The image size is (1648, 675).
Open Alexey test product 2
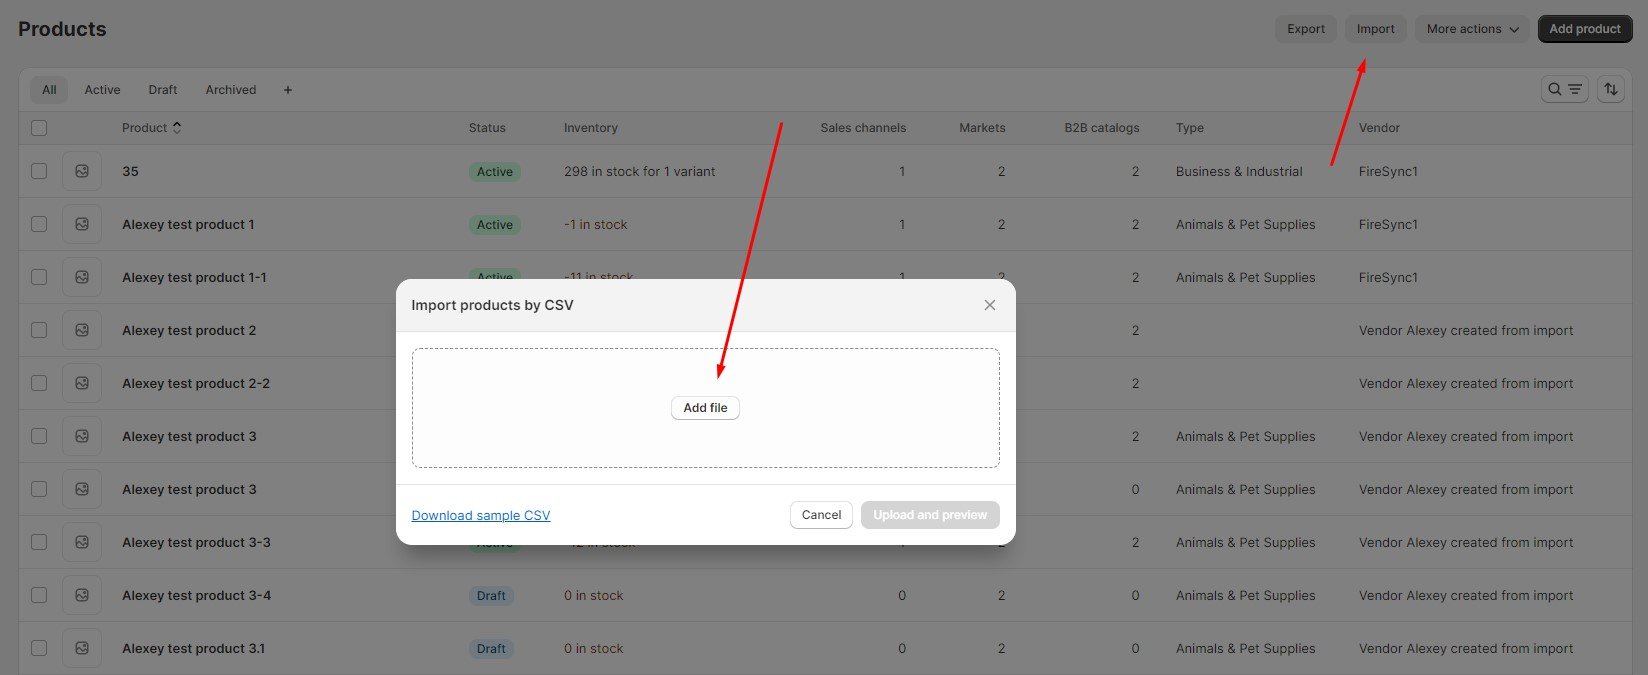[x=189, y=330]
